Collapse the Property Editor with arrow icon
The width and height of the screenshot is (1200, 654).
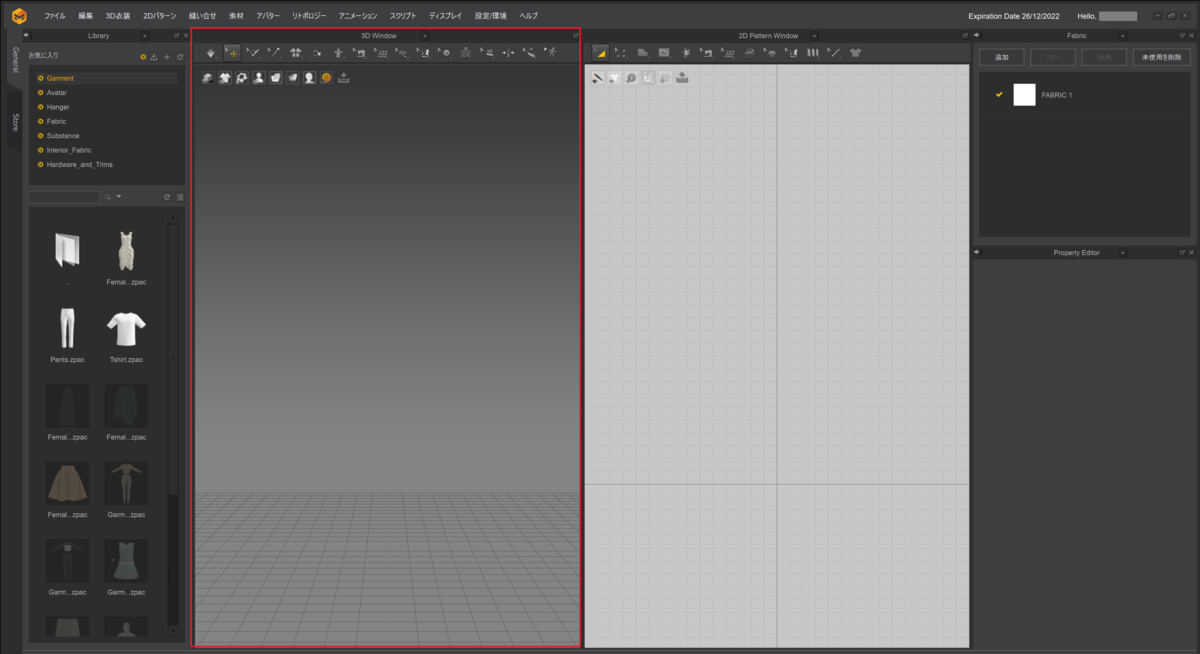point(978,253)
